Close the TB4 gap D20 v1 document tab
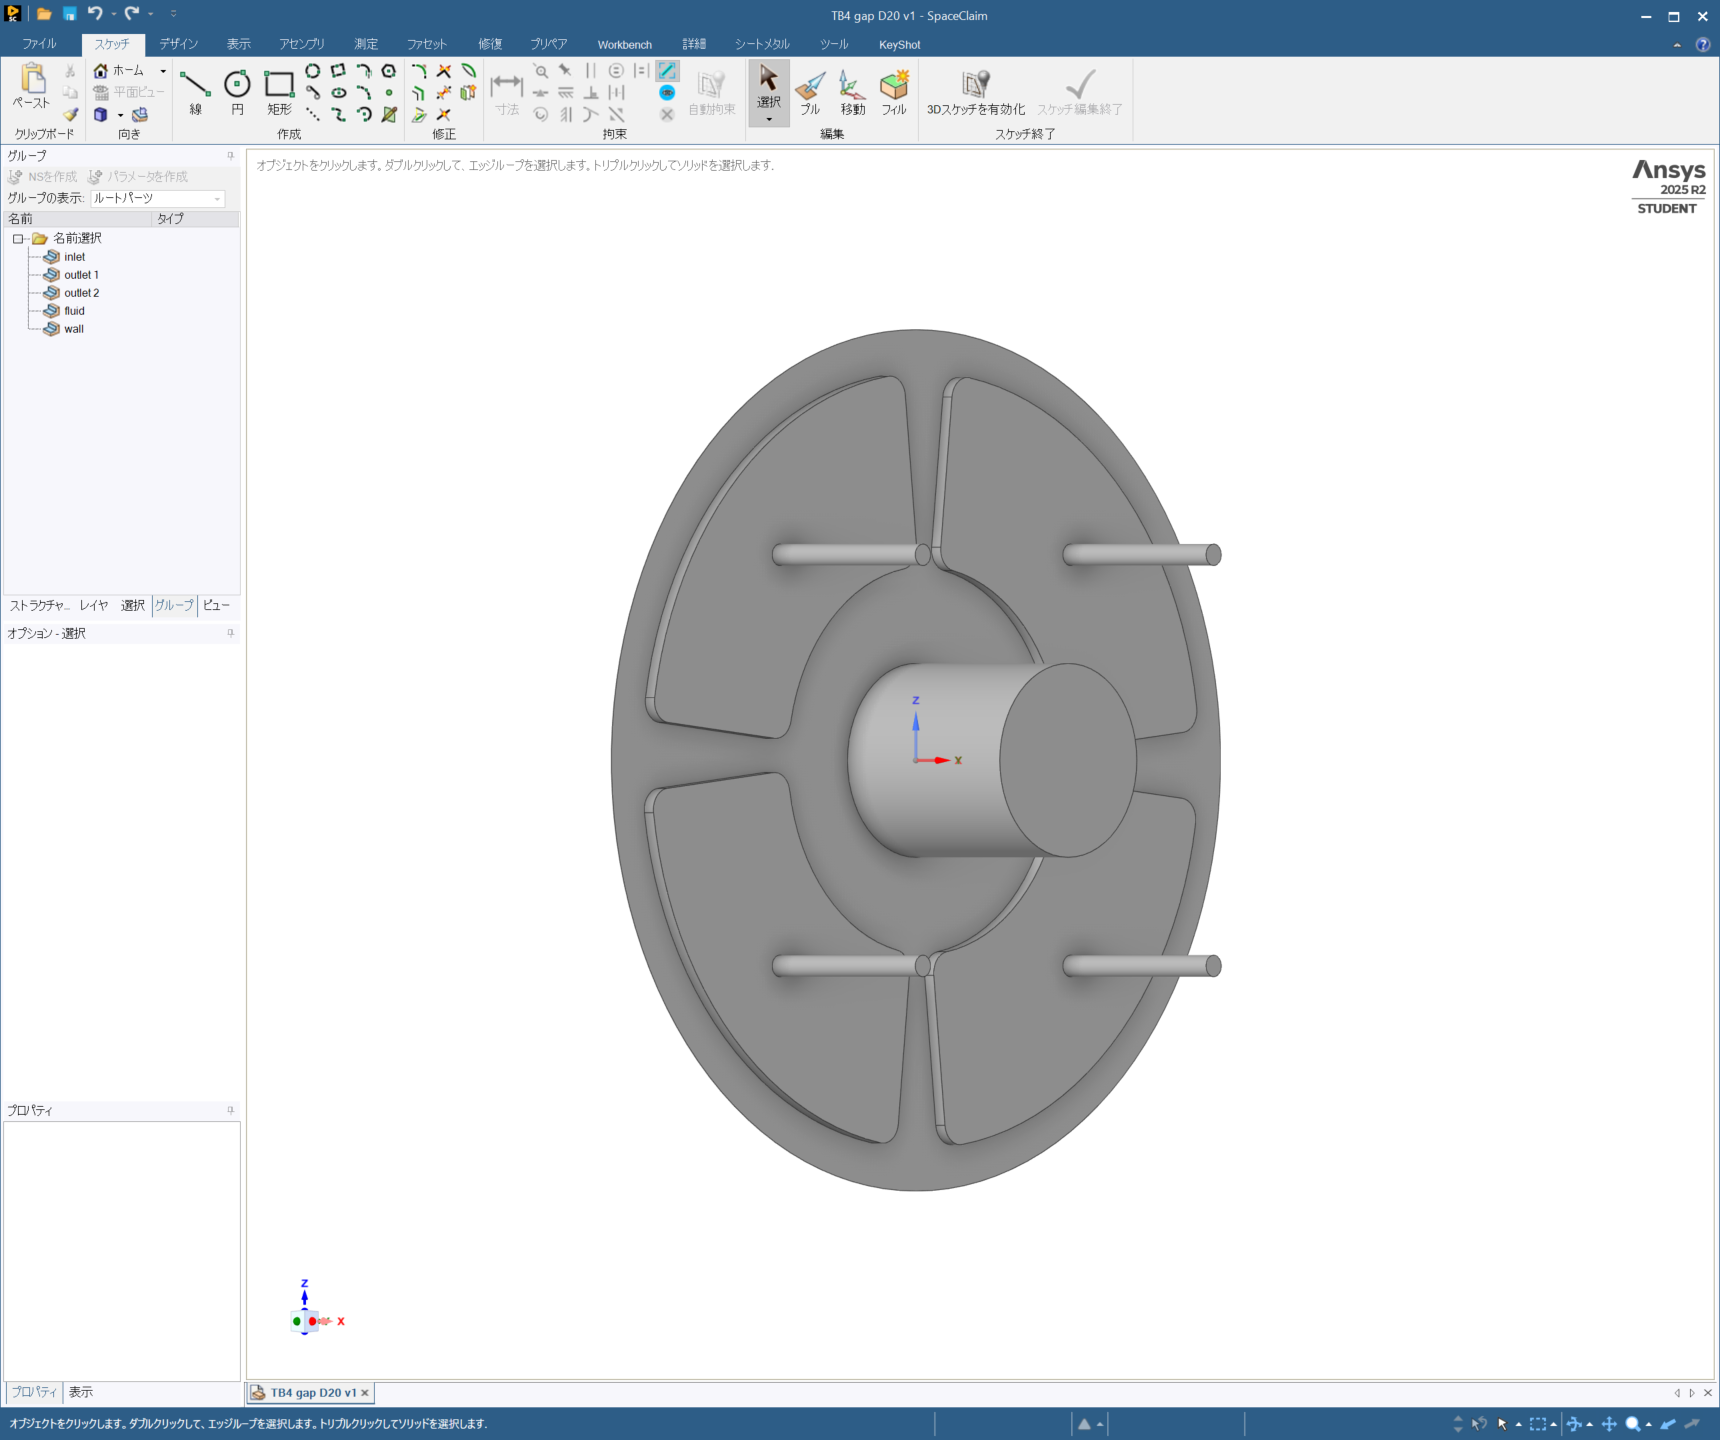Image resolution: width=1720 pixels, height=1440 pixels. (365, 1393)
